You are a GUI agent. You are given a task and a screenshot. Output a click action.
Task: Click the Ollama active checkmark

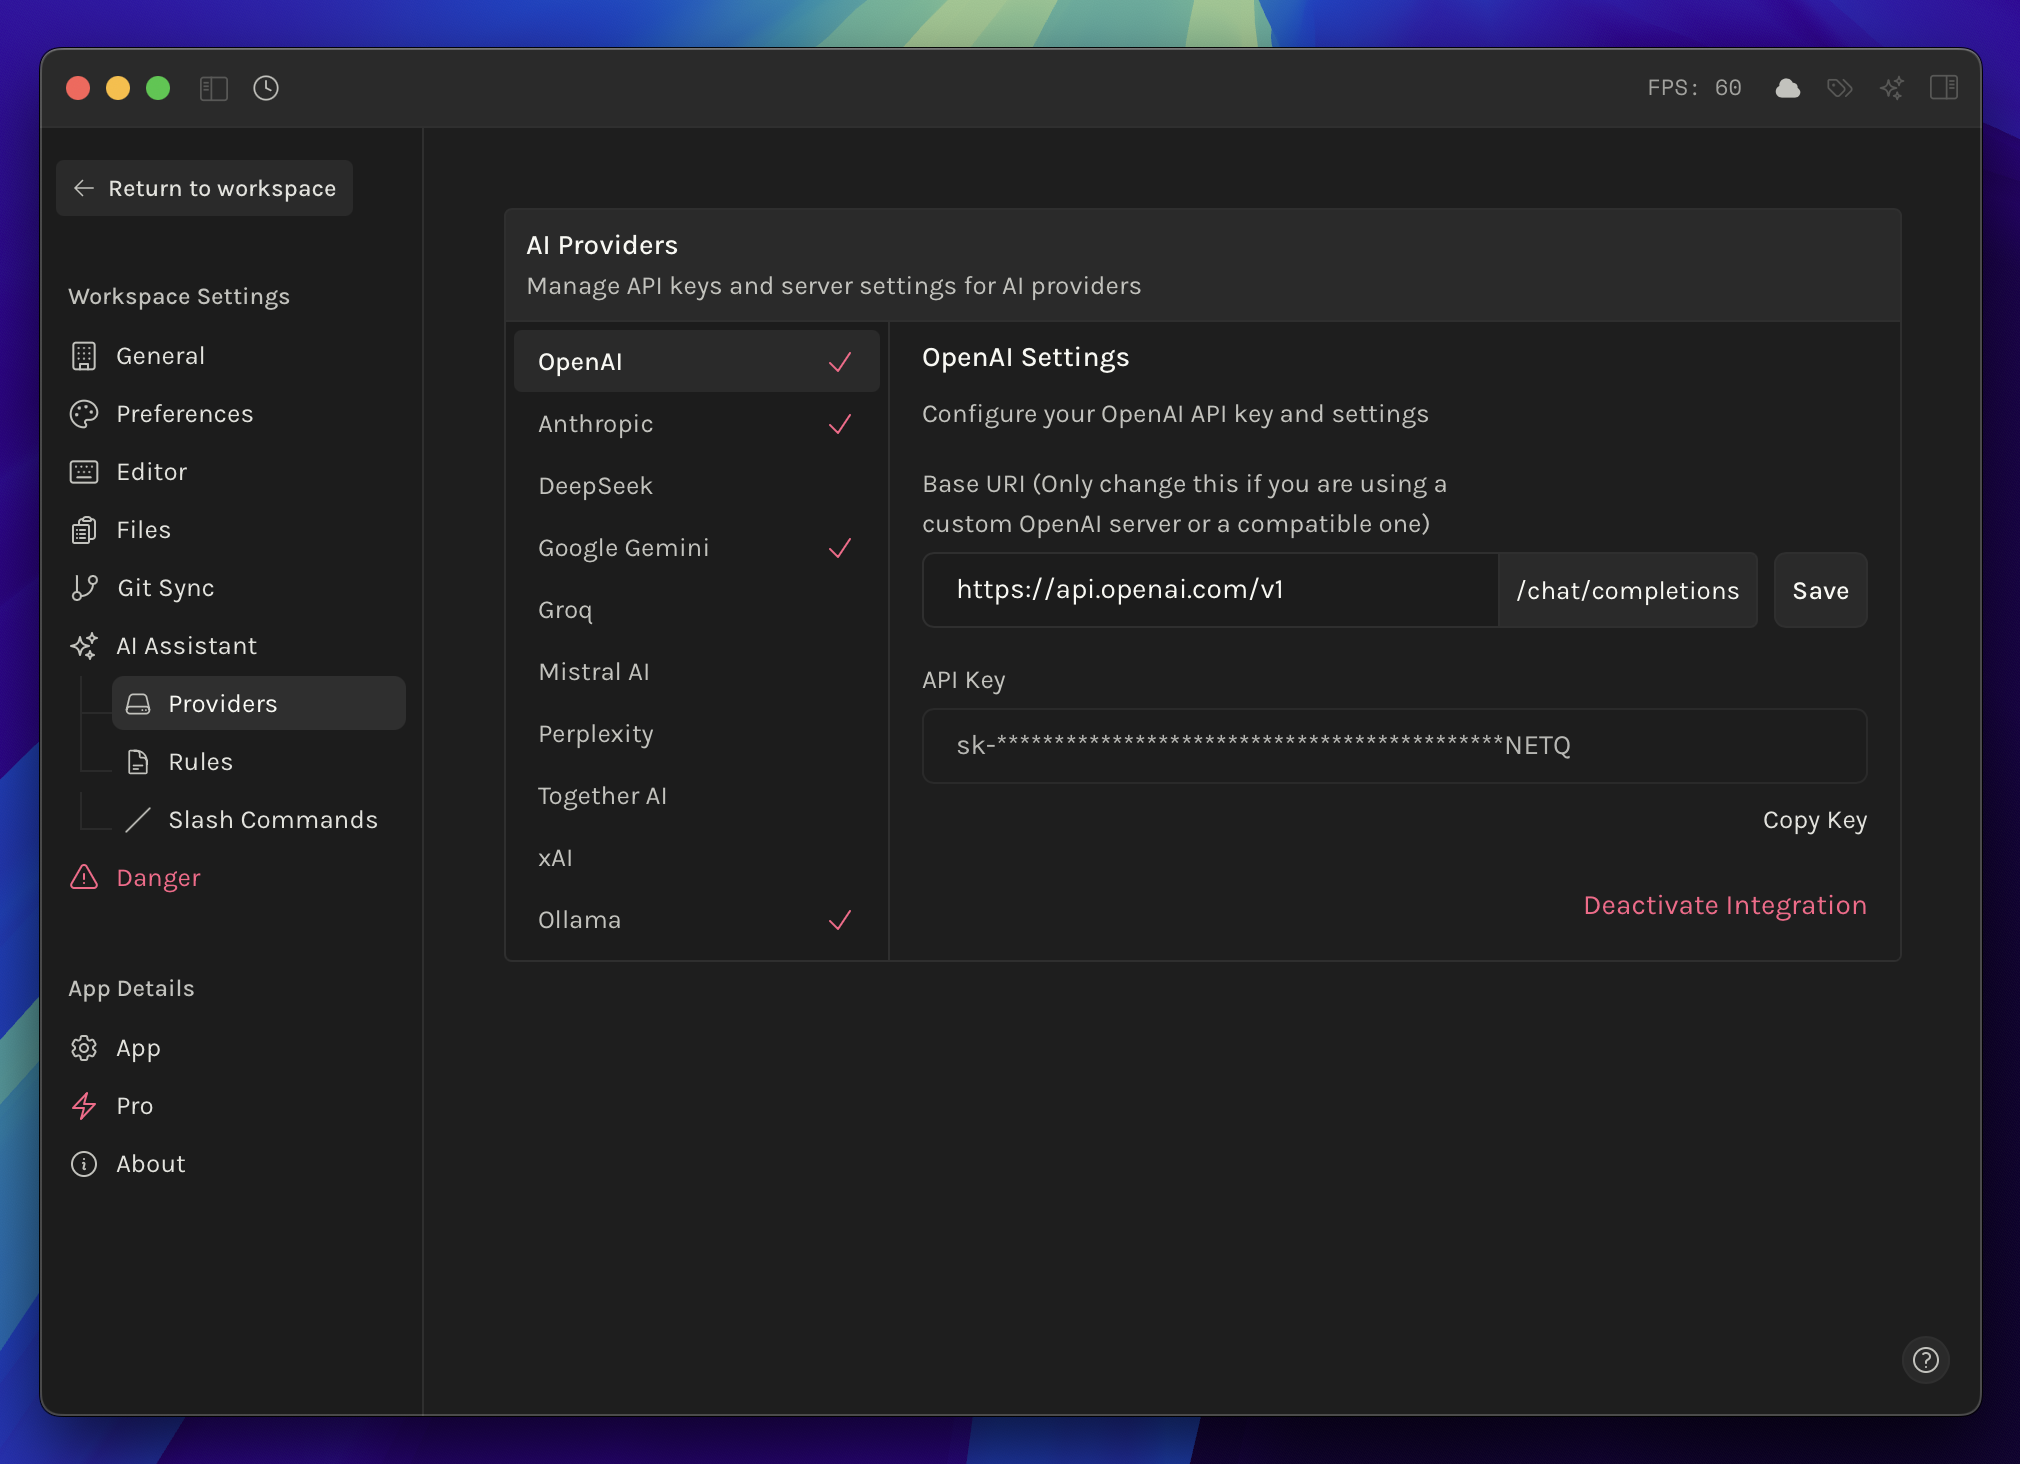(x=840, y=920)
